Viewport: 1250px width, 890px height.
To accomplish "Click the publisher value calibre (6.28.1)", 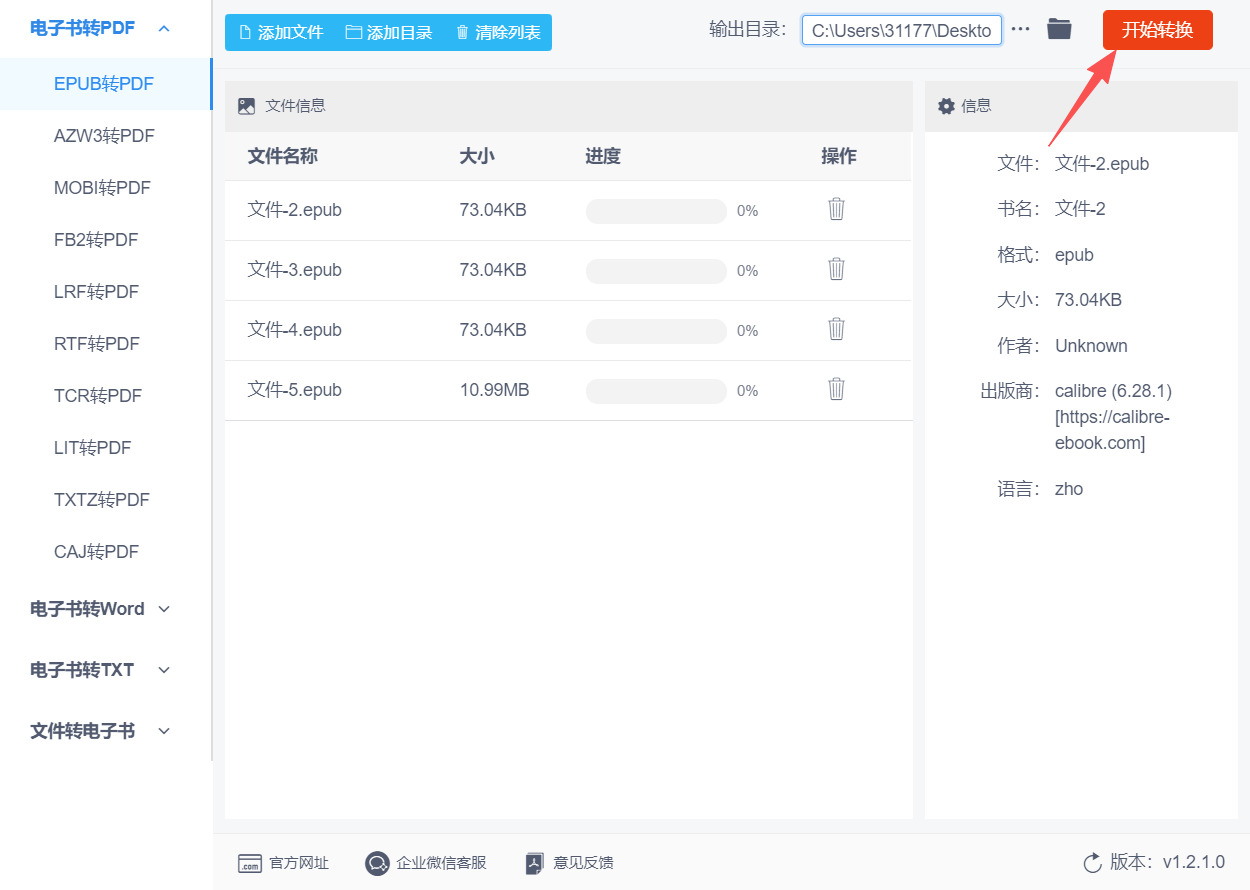I will (1113, 416).
